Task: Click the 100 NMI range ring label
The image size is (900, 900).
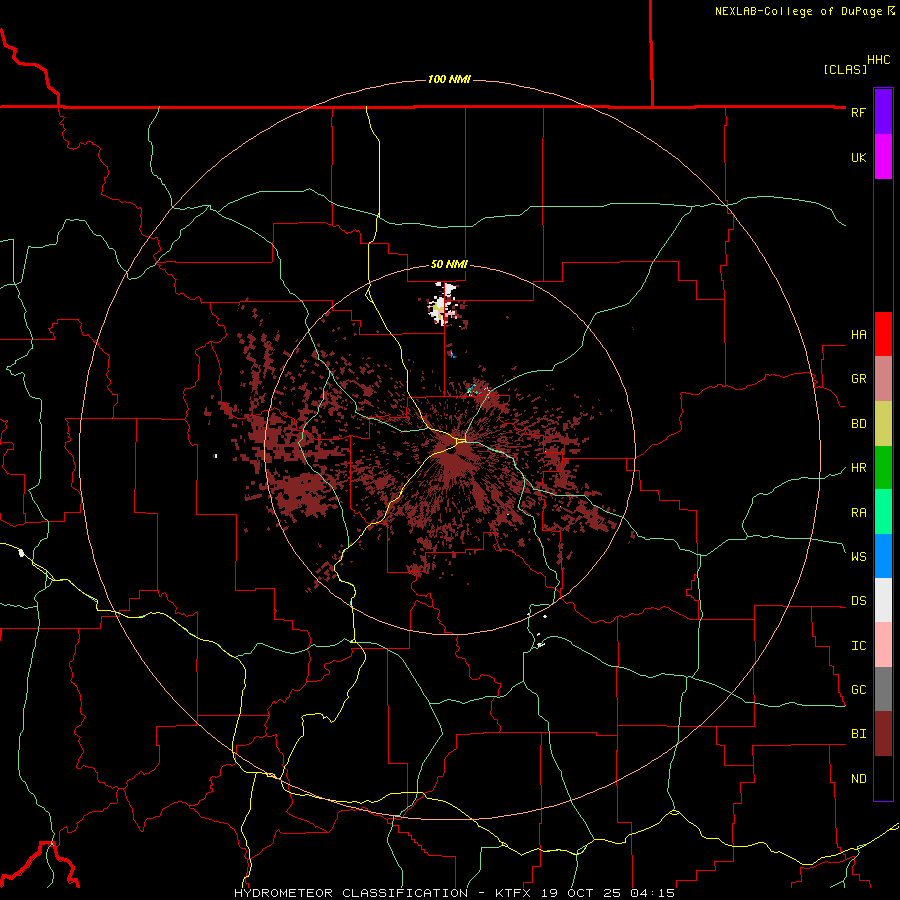Action: (449, 79)
